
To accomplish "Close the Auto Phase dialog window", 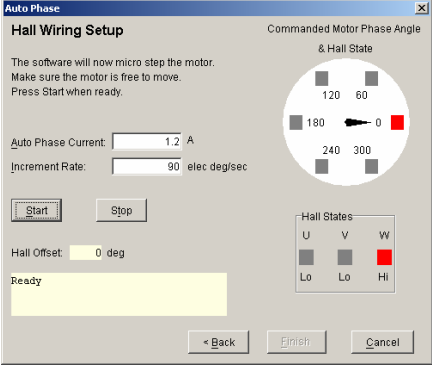I will tap(422, 8).
